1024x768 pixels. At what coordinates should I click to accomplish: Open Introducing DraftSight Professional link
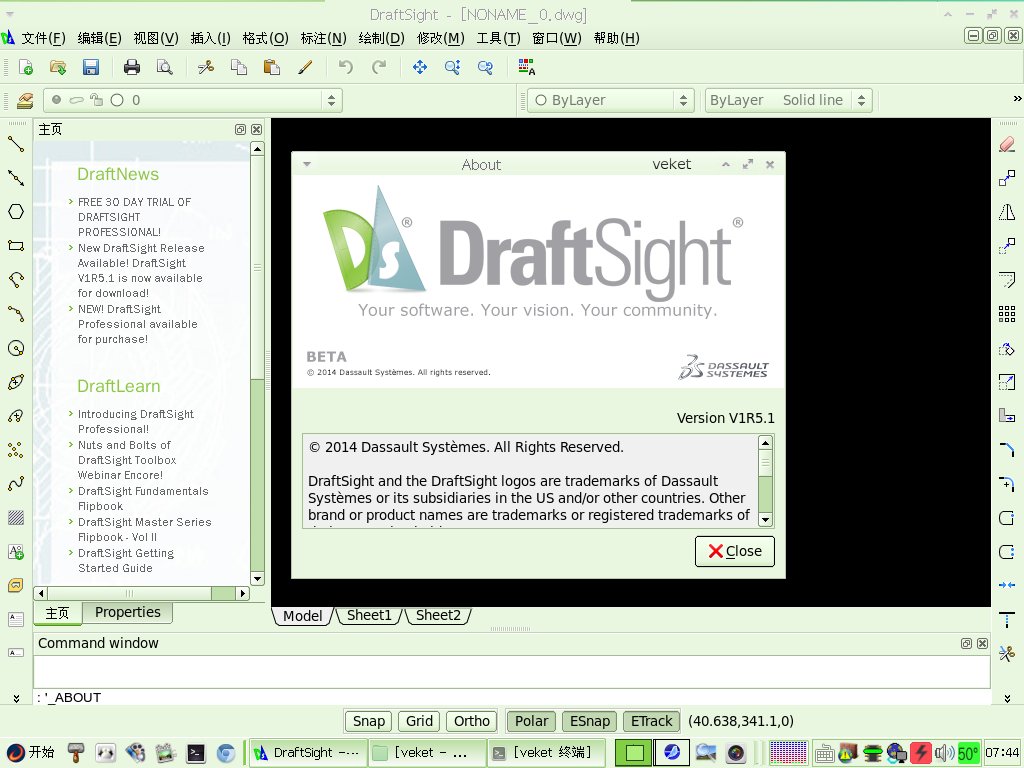pos(135,421)
